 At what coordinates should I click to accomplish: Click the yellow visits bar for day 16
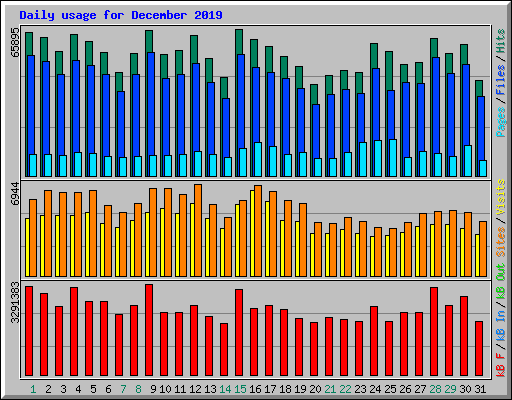(252, 233)
